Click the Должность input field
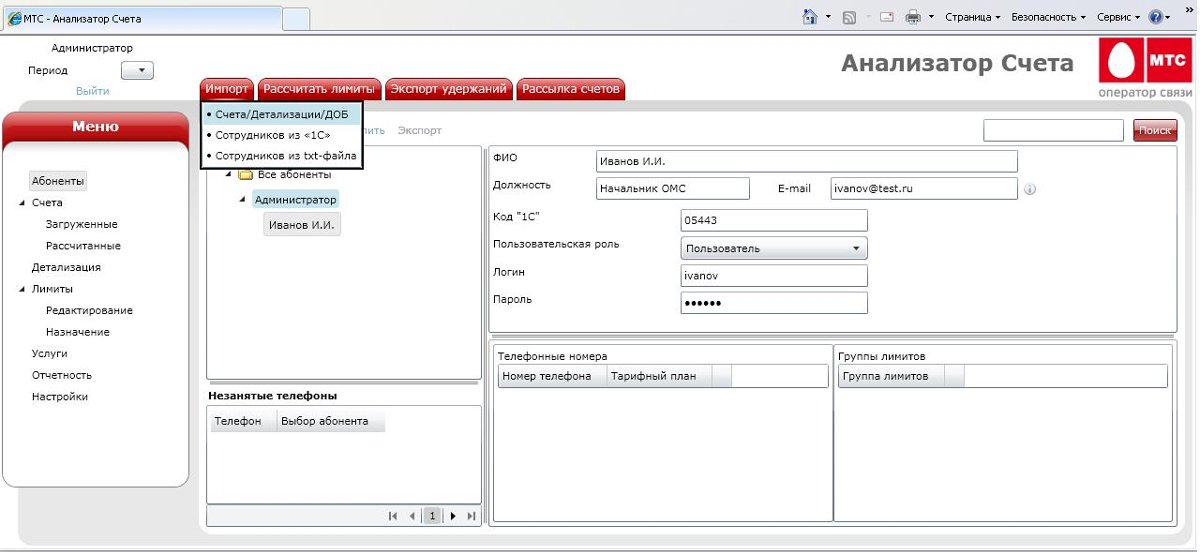The width and height of the screenshot is (1200, 552). (672, 188)
